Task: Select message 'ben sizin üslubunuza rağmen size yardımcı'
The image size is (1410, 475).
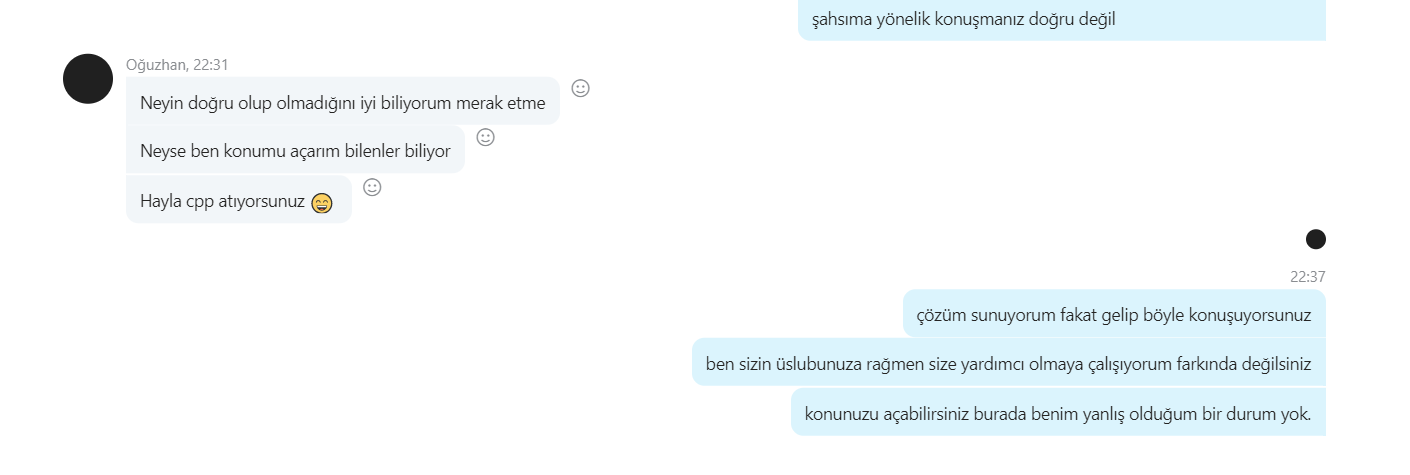Action: [x=1009, y=363]
